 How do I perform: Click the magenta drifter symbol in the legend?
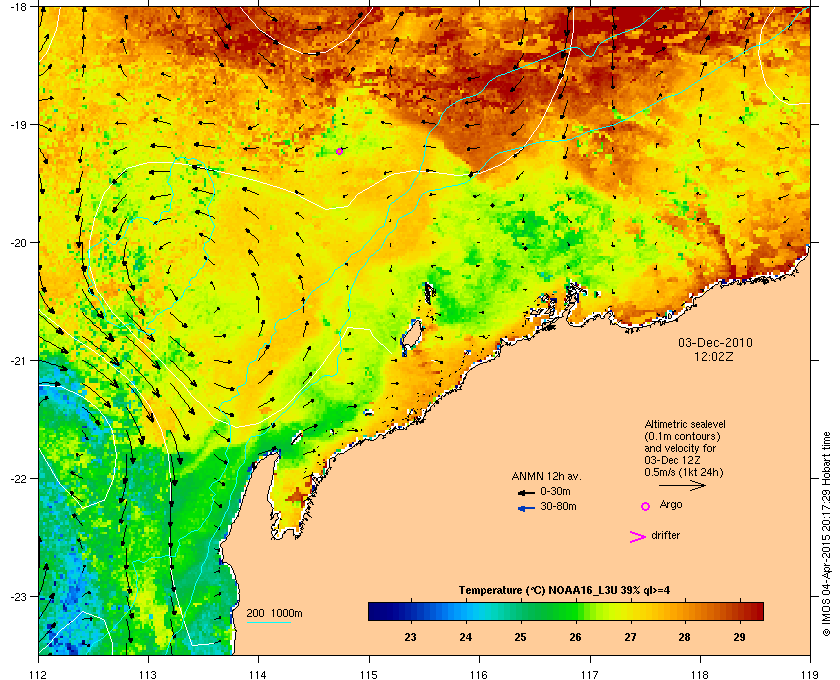tap(638, 537)
